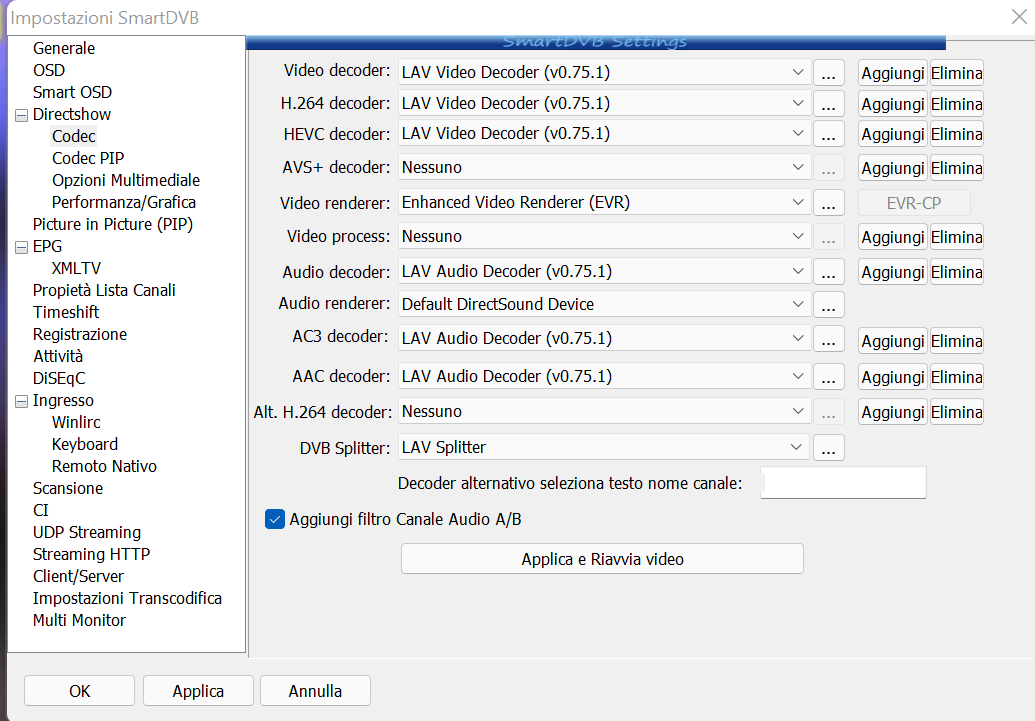Open Propietà Lista Canali page
The image size is (1035, 721).
click(104, 290)
